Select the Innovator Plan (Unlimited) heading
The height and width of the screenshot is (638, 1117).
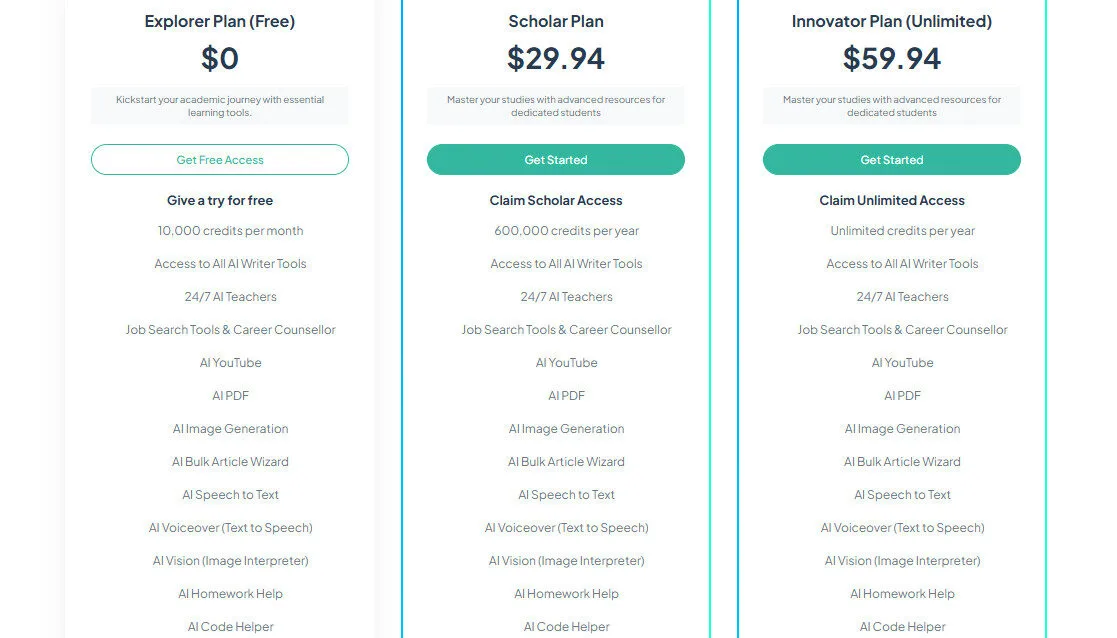pos(891,21)
